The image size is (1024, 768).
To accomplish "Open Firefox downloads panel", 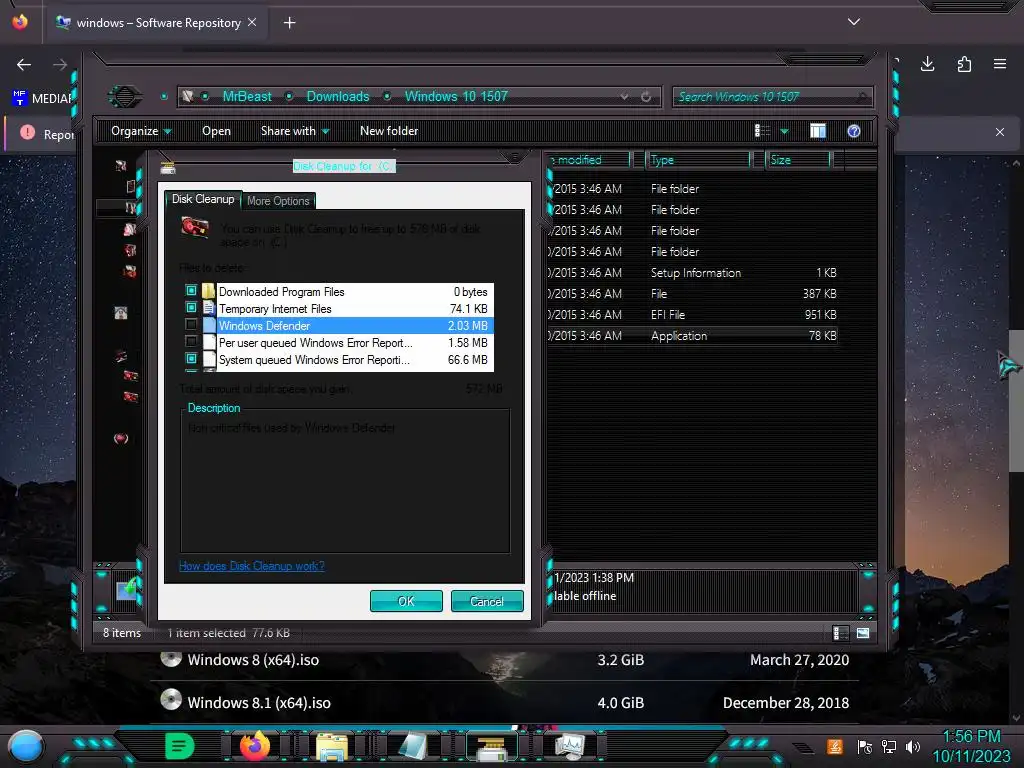I will [927, 64].
